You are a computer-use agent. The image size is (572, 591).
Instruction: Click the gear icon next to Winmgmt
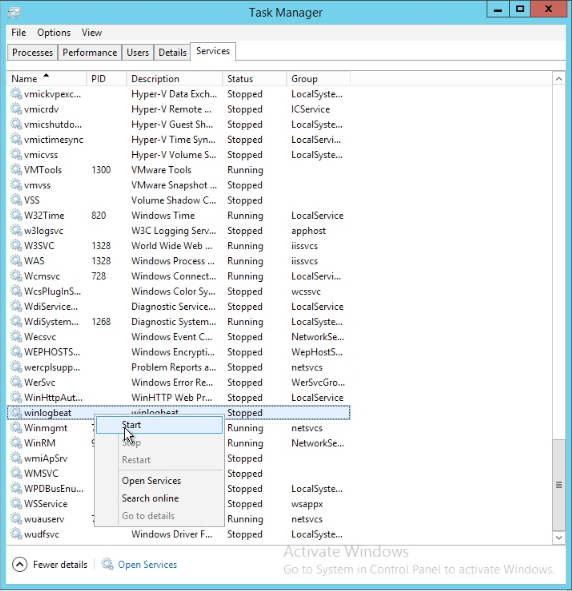click(16, 428)
